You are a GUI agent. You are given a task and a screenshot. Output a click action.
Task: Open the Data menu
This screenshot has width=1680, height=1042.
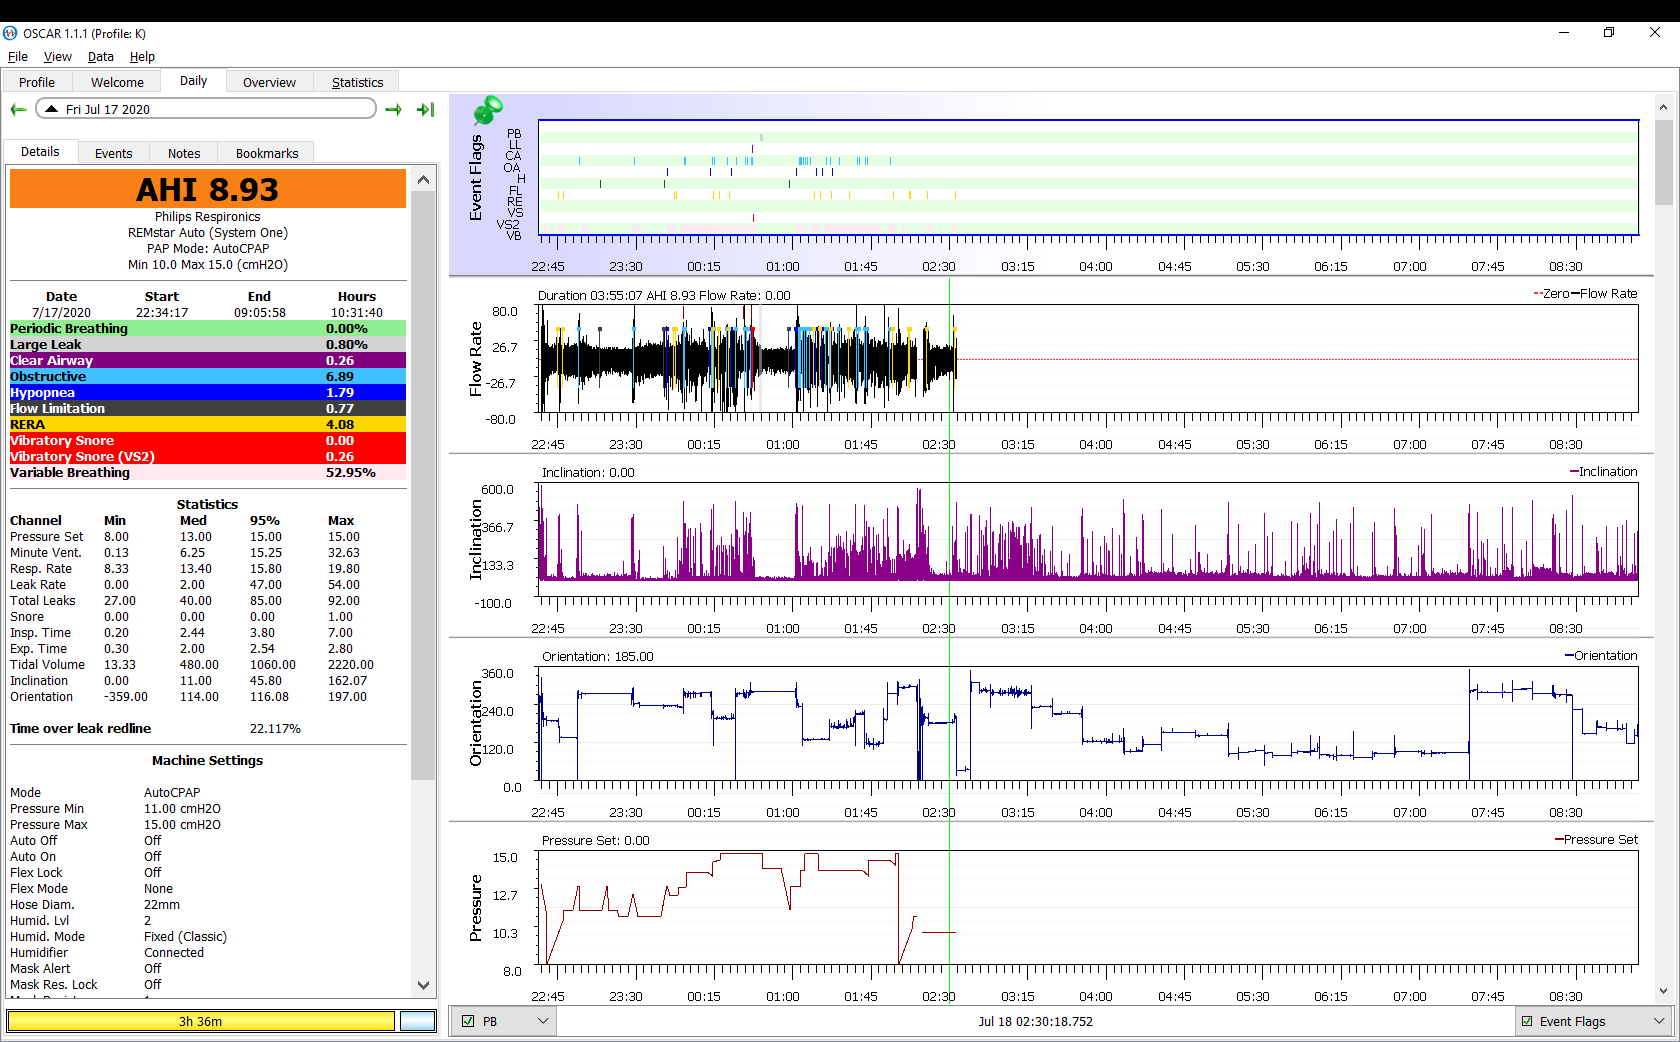pos(100,57)
